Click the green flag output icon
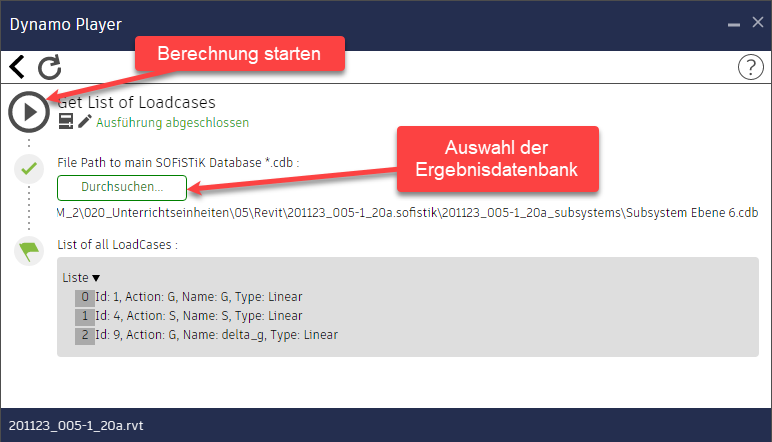This screenshot has width=772, height=442. (x=29, y=250)
